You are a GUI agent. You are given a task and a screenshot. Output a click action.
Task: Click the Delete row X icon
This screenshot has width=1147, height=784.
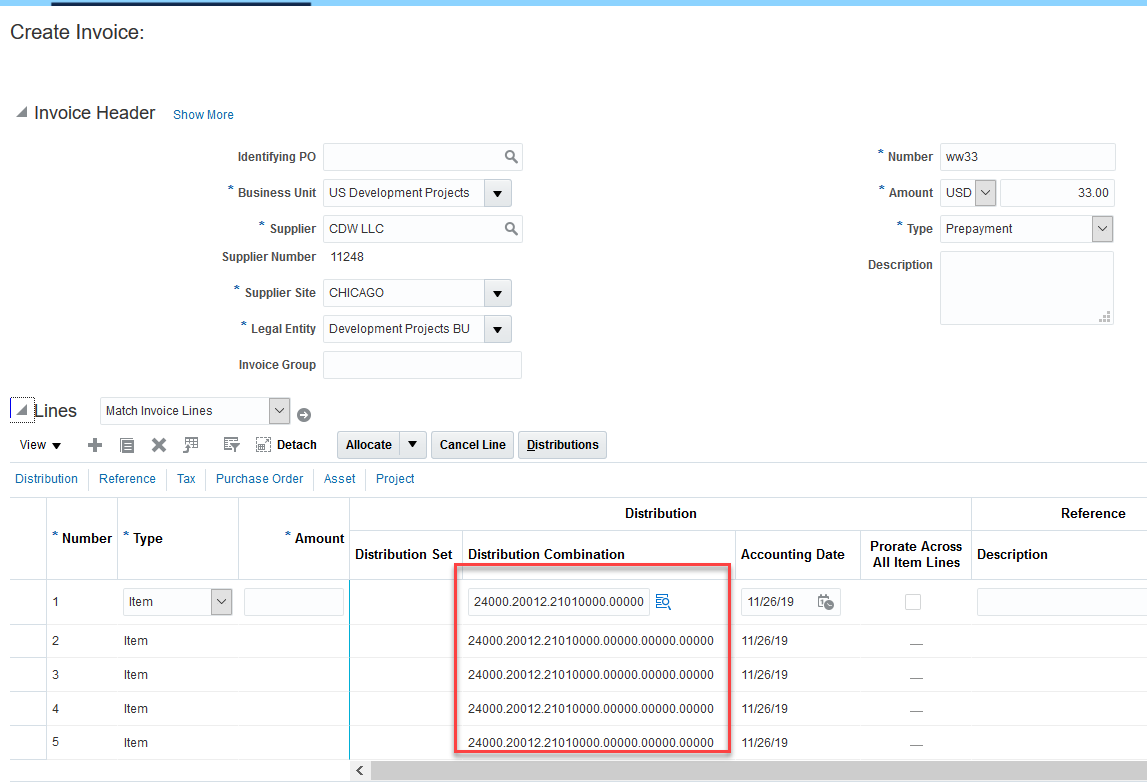(x=158, y=445)
